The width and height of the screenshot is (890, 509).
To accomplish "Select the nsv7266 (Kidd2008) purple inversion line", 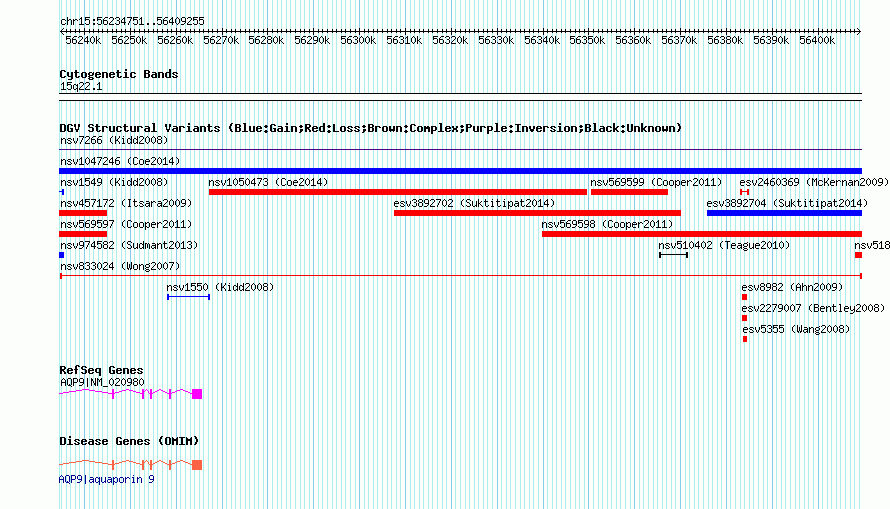I will pos(460,150).
